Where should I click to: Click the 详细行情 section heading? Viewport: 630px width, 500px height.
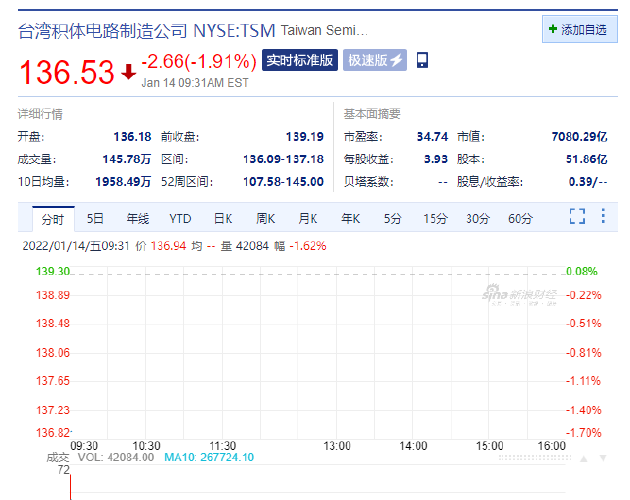coord(40,114)
